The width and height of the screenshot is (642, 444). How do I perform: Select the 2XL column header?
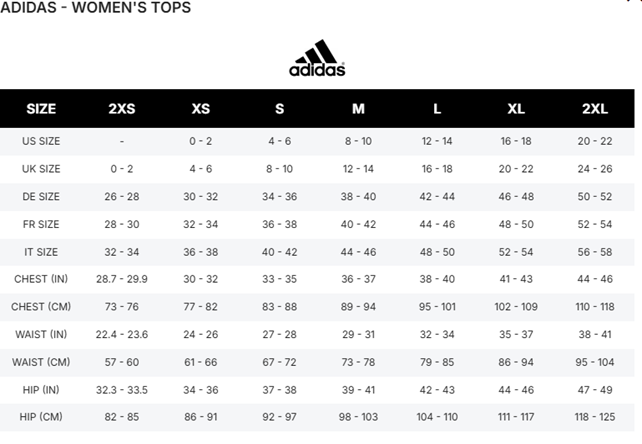tap(595, 108)
